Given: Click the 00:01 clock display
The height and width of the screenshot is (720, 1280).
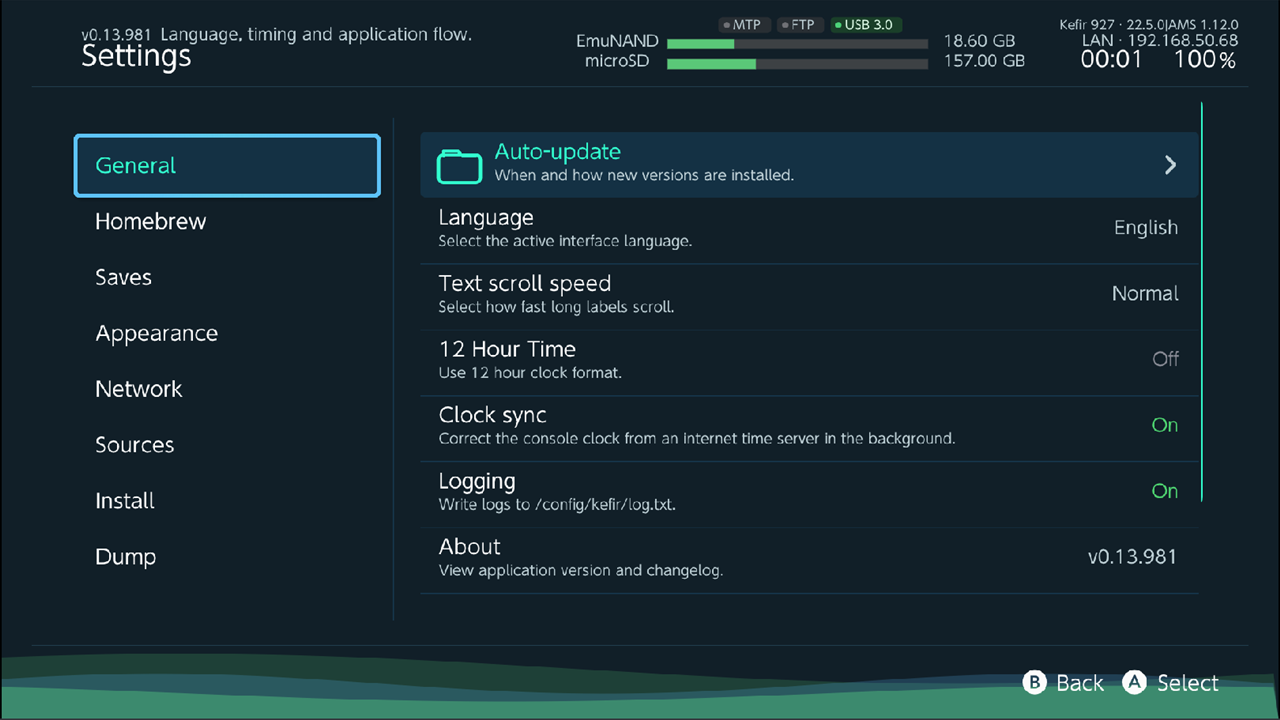Looking at the screenshot, I should (x=1111, y=60).
